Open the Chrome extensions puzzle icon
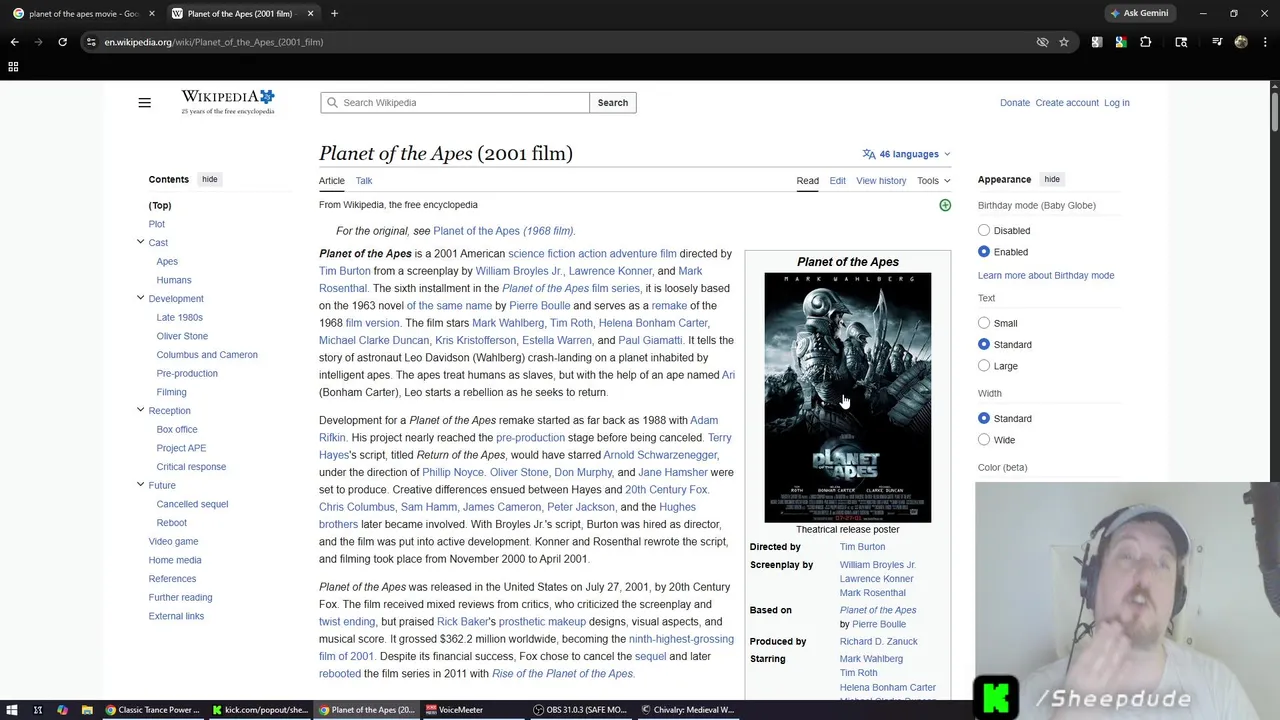1280x720 pixels. click(x=1145, y=42)
